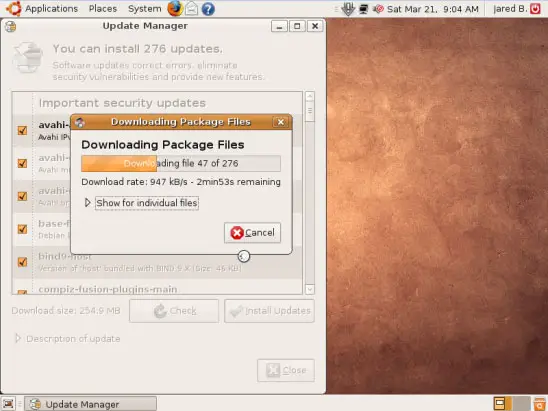Viewport: 548px width, 411px height.
Task: Close the Downloading Package Files dialog
Action: [x=281, y=122]
